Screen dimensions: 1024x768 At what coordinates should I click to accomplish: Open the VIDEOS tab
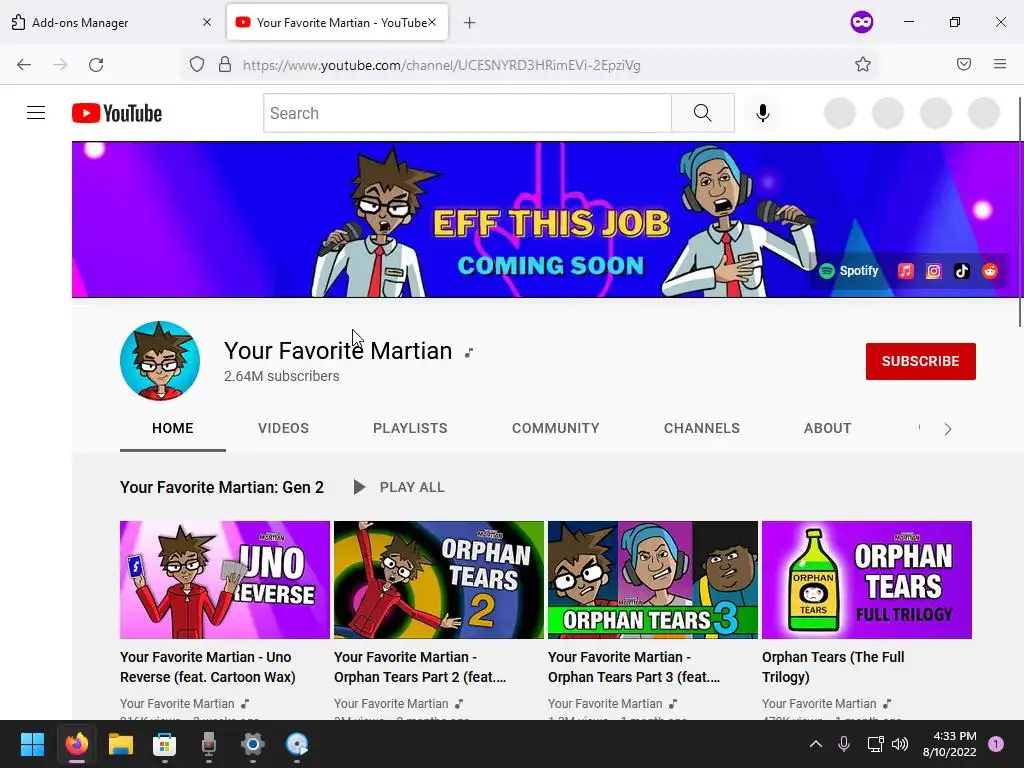(283, 428)
